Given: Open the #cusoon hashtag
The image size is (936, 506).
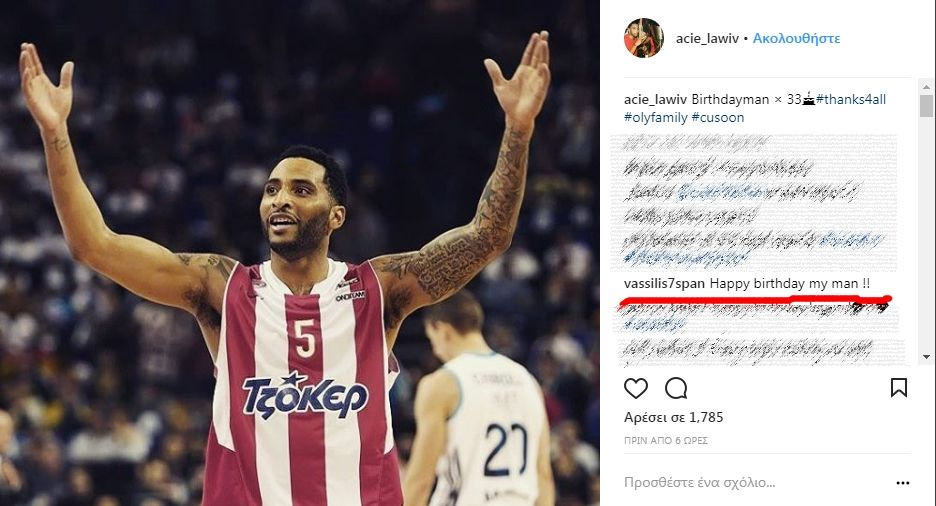Looking at the screenshot, I should [x=718, y=118].
